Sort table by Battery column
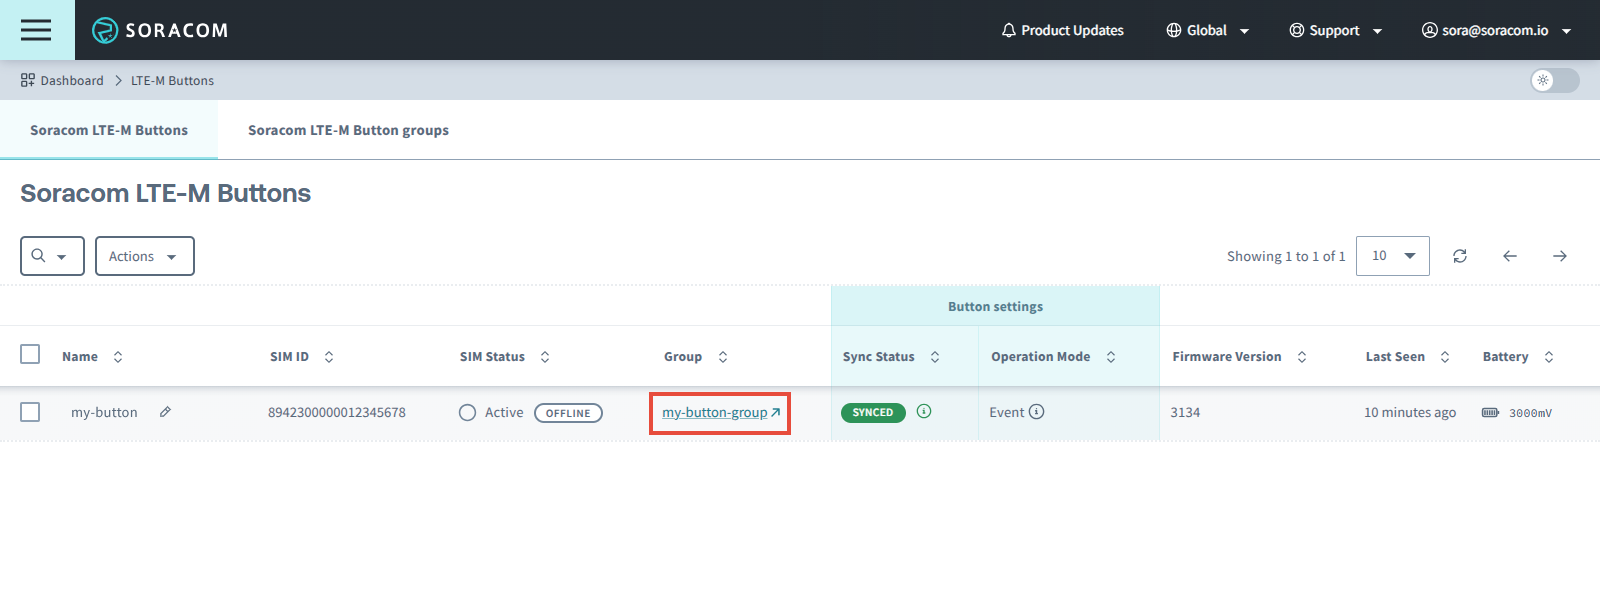The height and width of the screenshot is (600, 1600). (x=1548, y=357)
